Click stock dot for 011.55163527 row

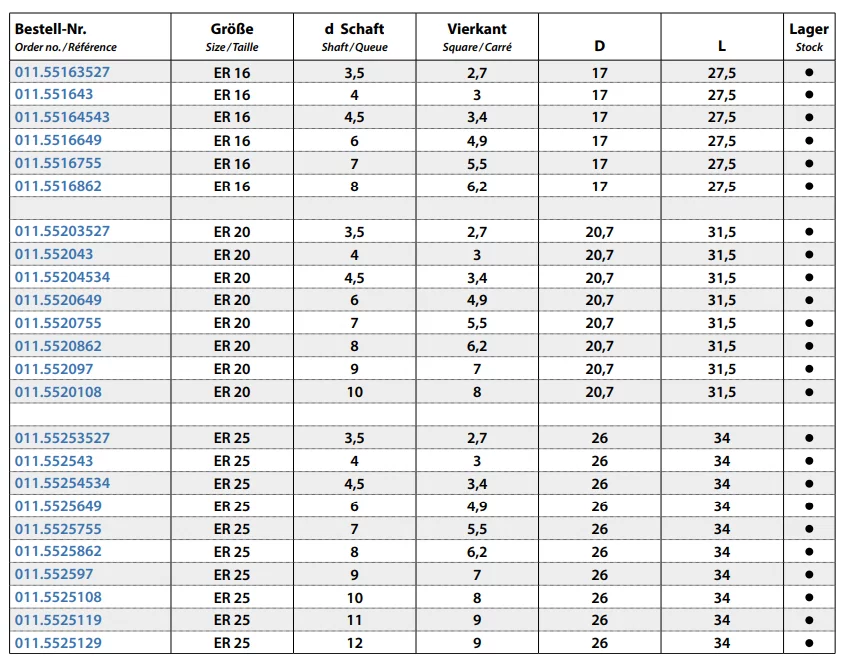[x=809, y=72]
